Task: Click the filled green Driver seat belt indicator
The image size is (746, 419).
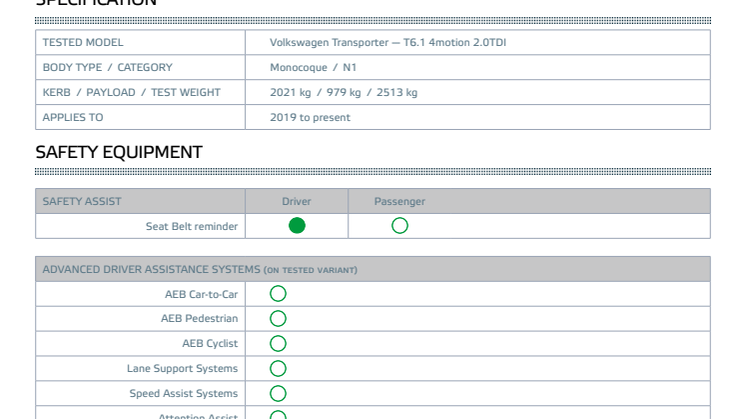Action: pyautogui.click(x=297, y=225)
